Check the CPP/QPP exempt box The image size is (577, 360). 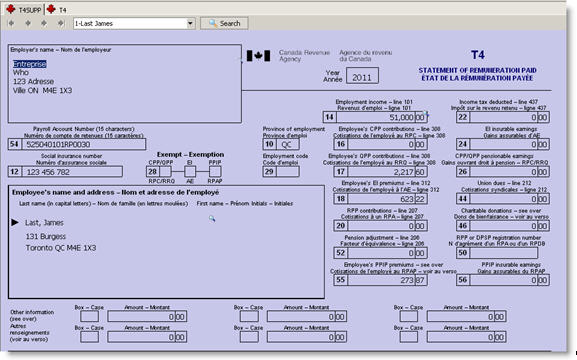pyautogui.click(x=166, y=172)
